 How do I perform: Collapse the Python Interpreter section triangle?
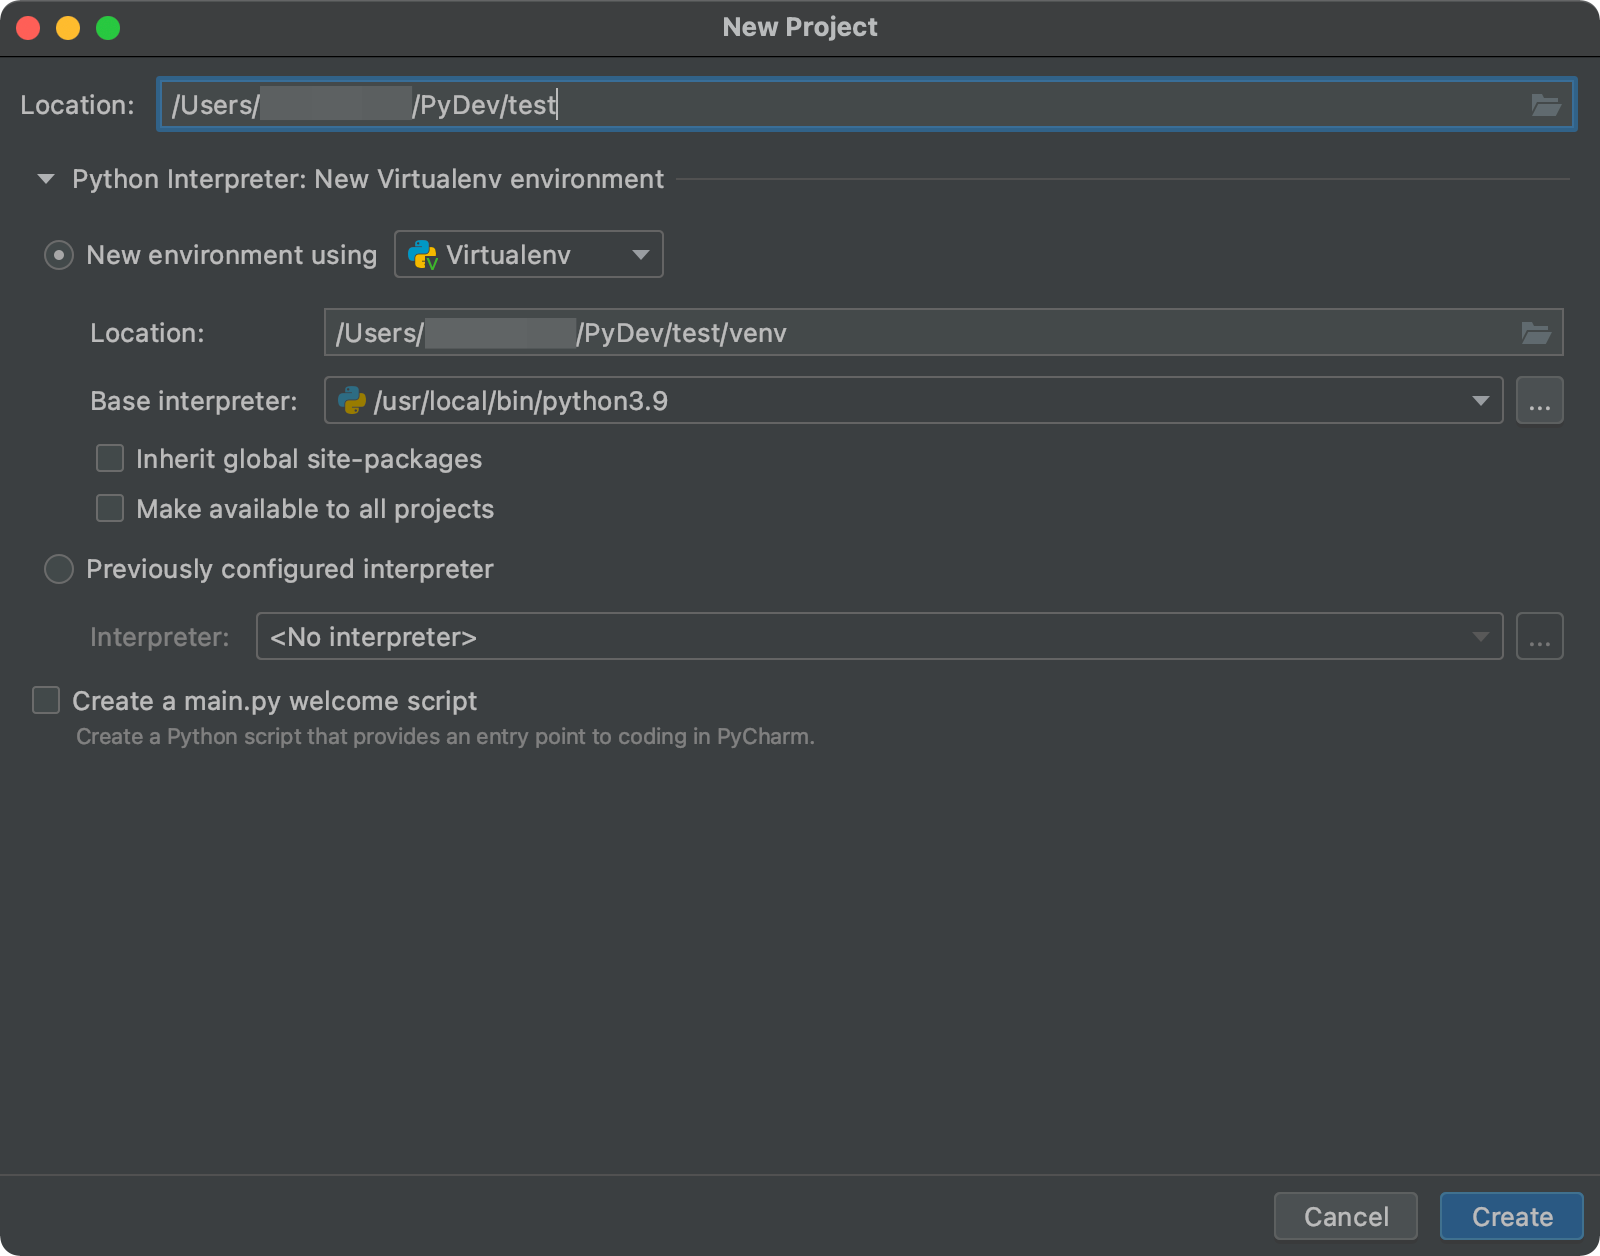46,179
